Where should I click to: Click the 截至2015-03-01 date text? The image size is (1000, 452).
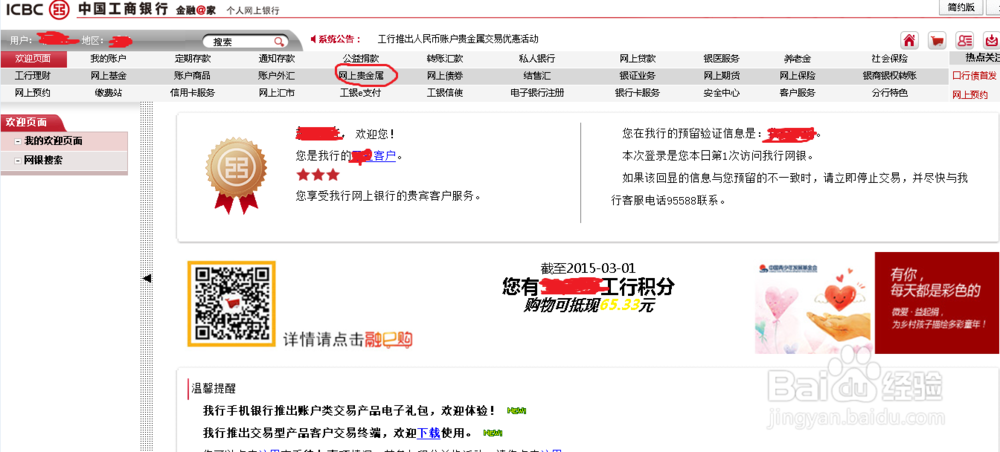point(588,268)
